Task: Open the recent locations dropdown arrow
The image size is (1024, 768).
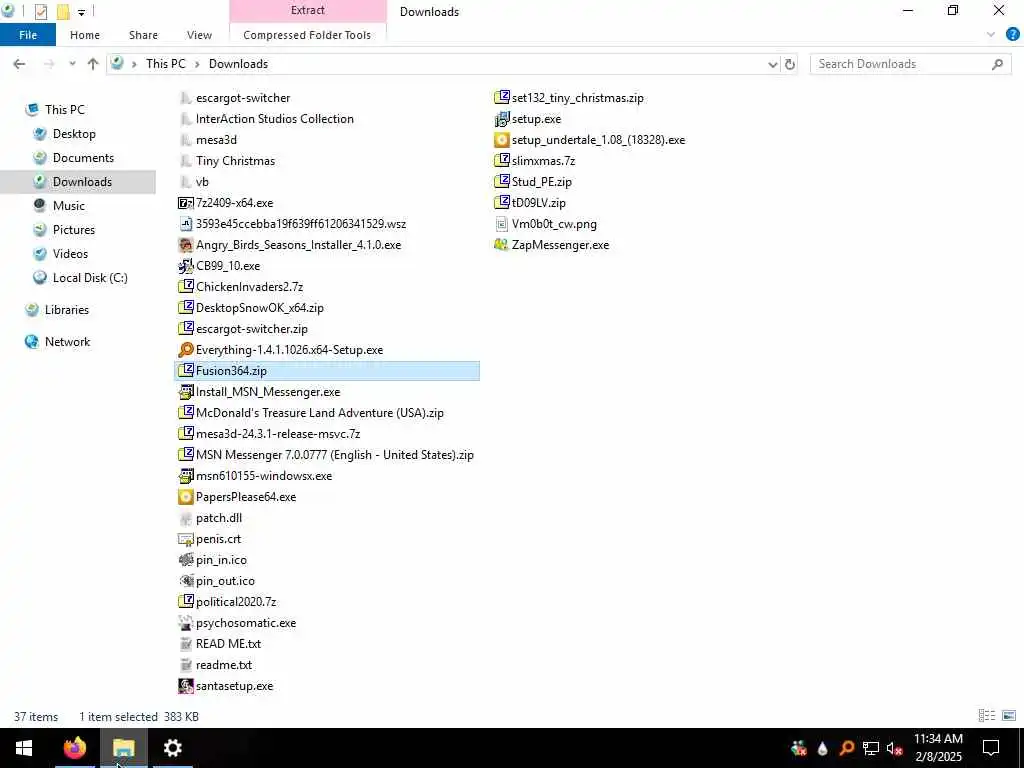Action: (72, 64)
